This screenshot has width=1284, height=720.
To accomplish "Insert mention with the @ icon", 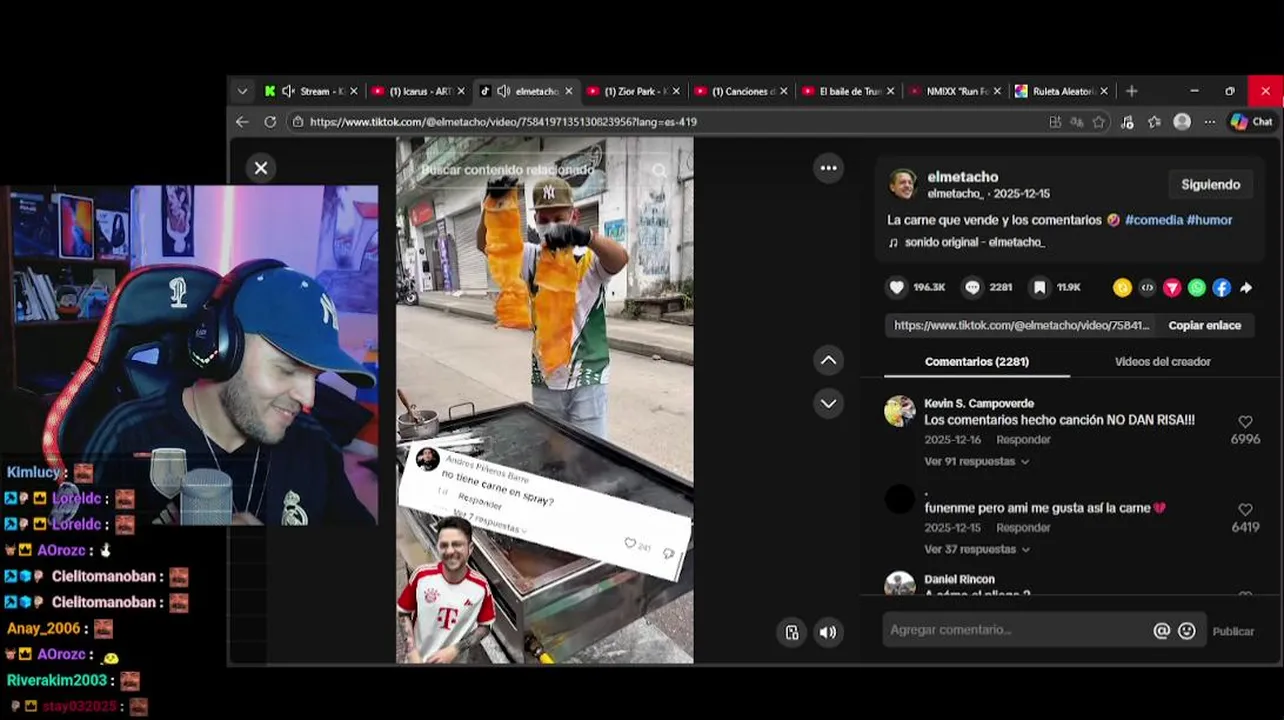I will pyautogui.click(x=1161, y=631).
